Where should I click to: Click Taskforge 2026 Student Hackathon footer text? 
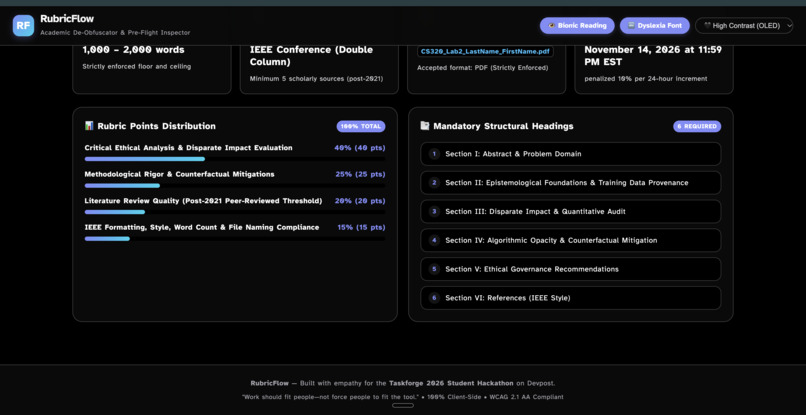click(451, 383)
